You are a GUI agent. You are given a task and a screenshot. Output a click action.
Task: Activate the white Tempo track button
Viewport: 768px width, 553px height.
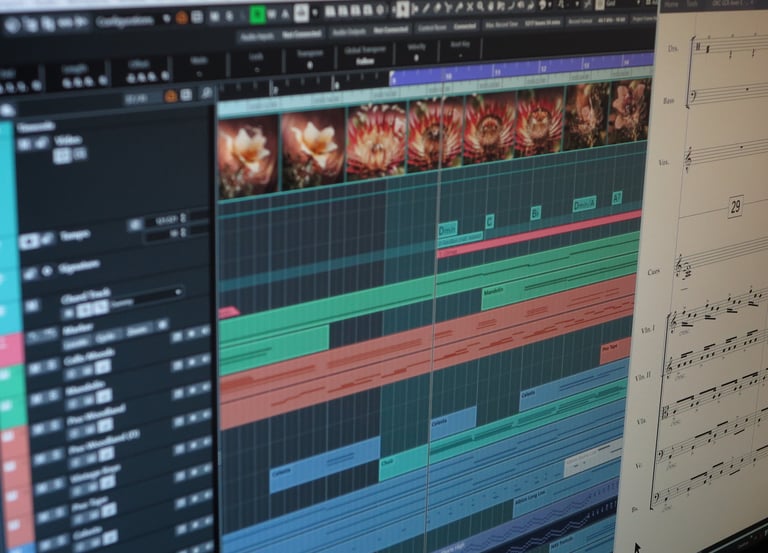29,241
